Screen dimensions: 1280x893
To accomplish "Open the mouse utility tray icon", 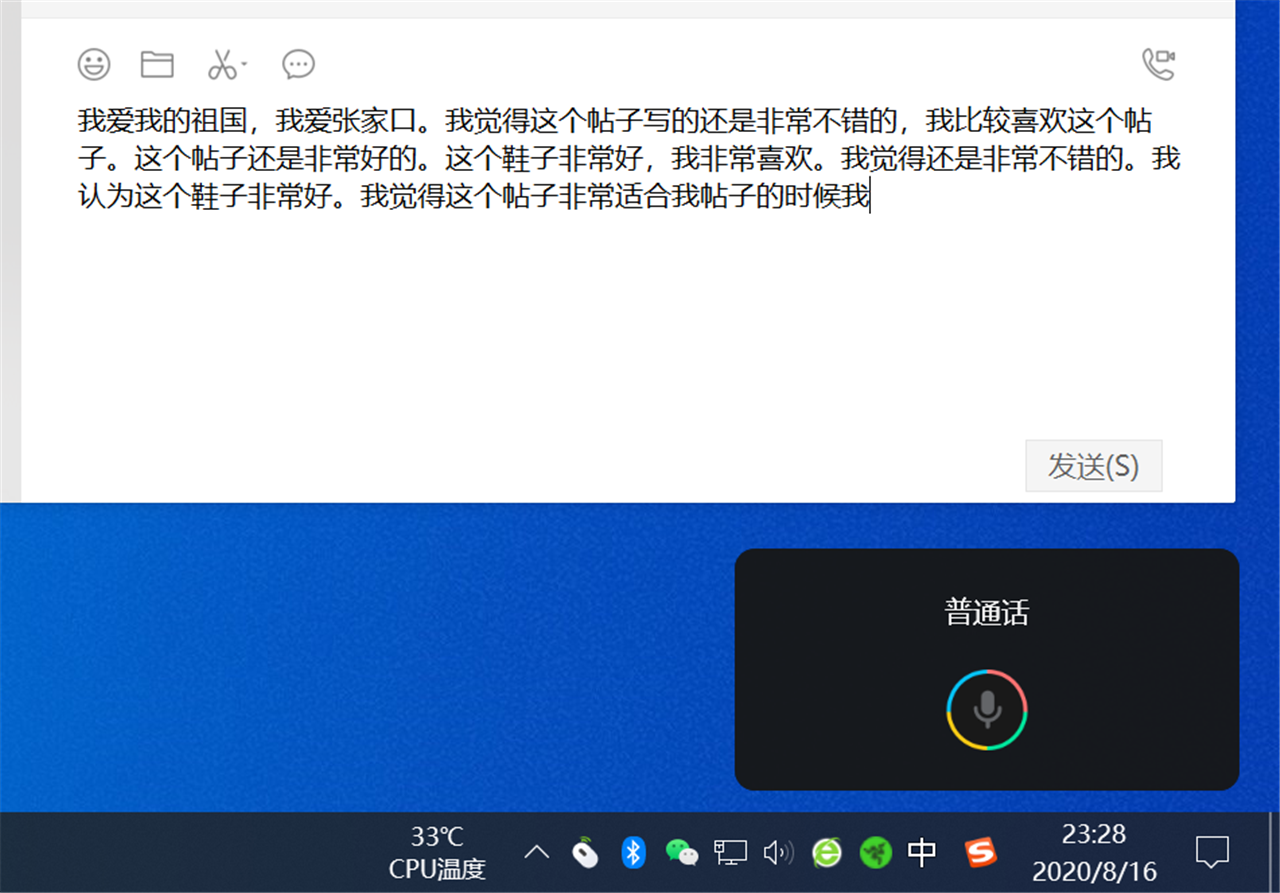I will pos(585,852).
